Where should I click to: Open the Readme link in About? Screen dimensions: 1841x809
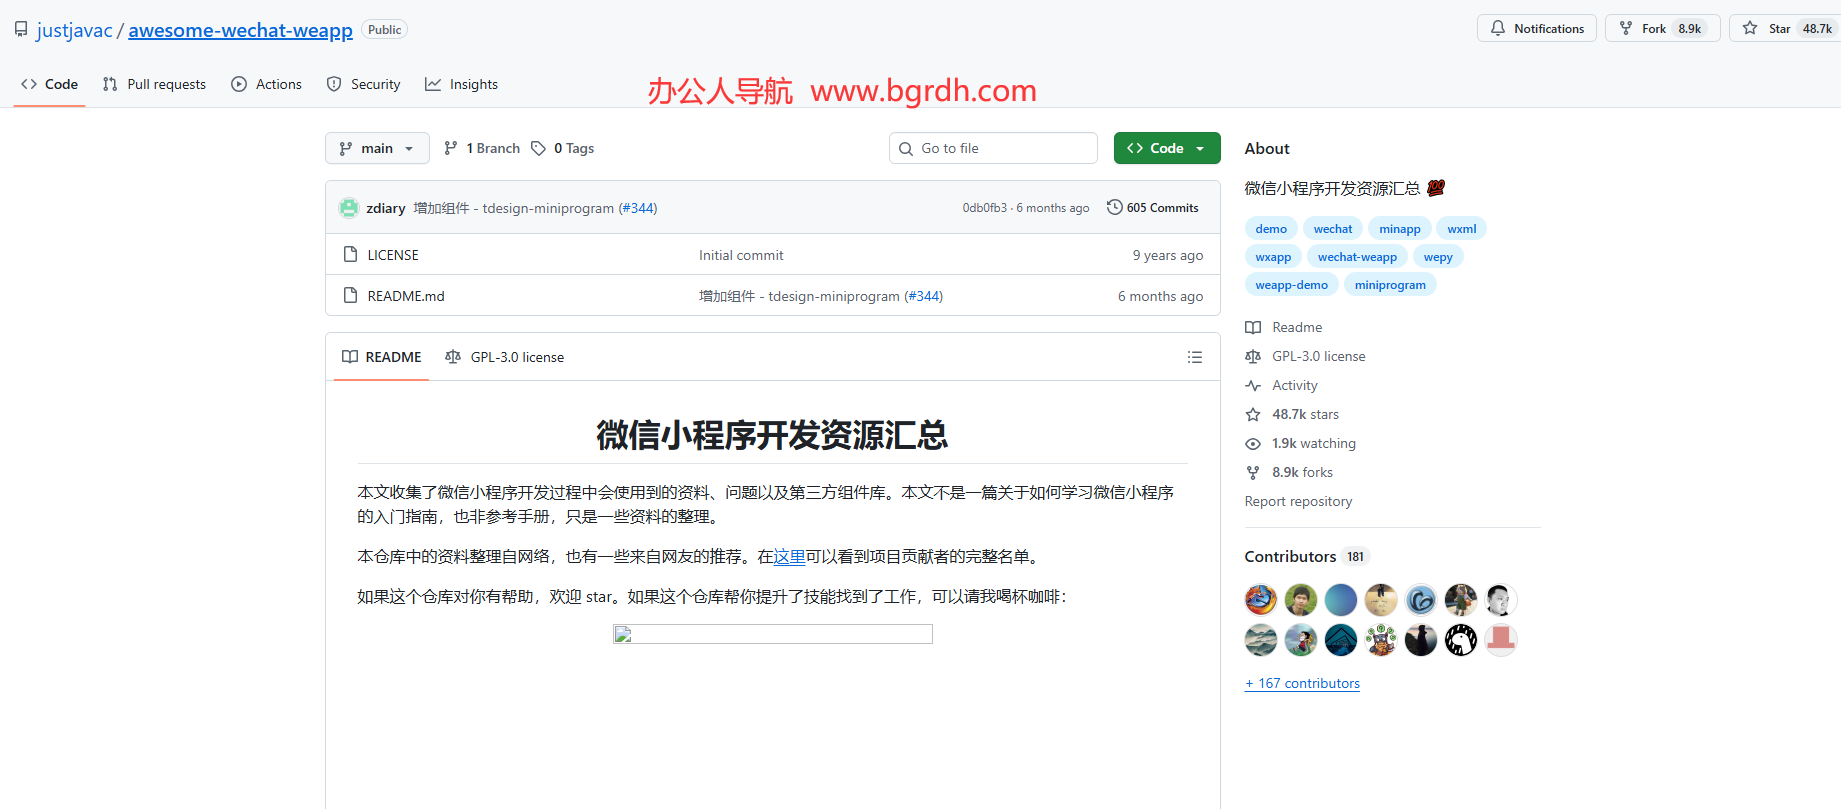[x=1284, y=327]
